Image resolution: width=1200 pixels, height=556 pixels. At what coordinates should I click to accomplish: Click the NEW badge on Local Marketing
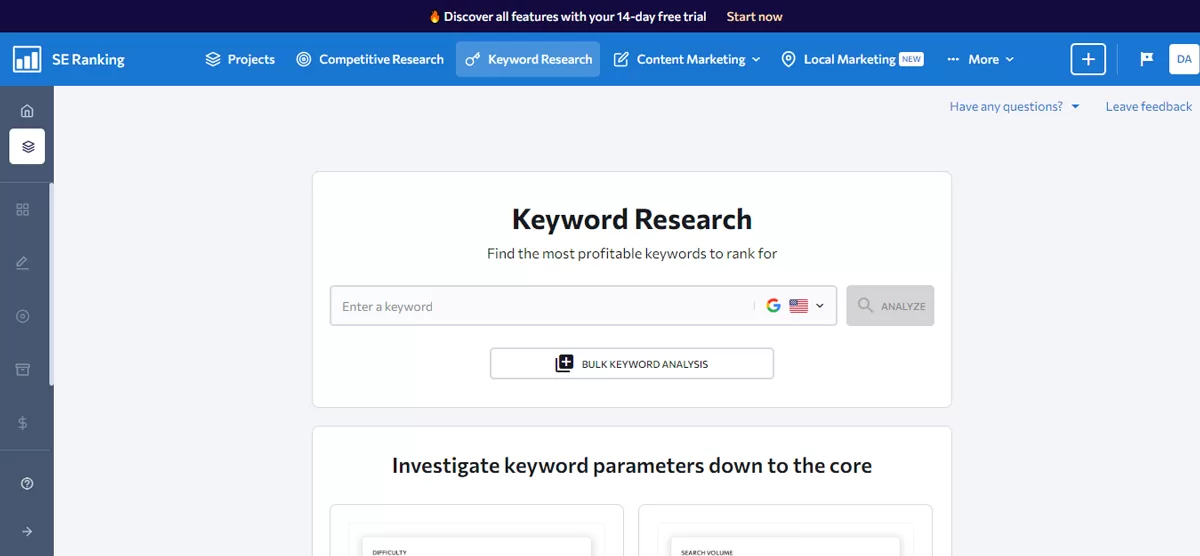[911, 59]
